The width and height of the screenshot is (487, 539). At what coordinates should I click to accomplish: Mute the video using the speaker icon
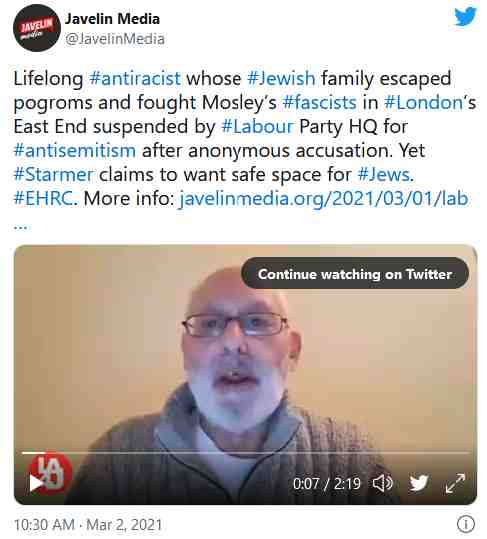click(383, 483)
